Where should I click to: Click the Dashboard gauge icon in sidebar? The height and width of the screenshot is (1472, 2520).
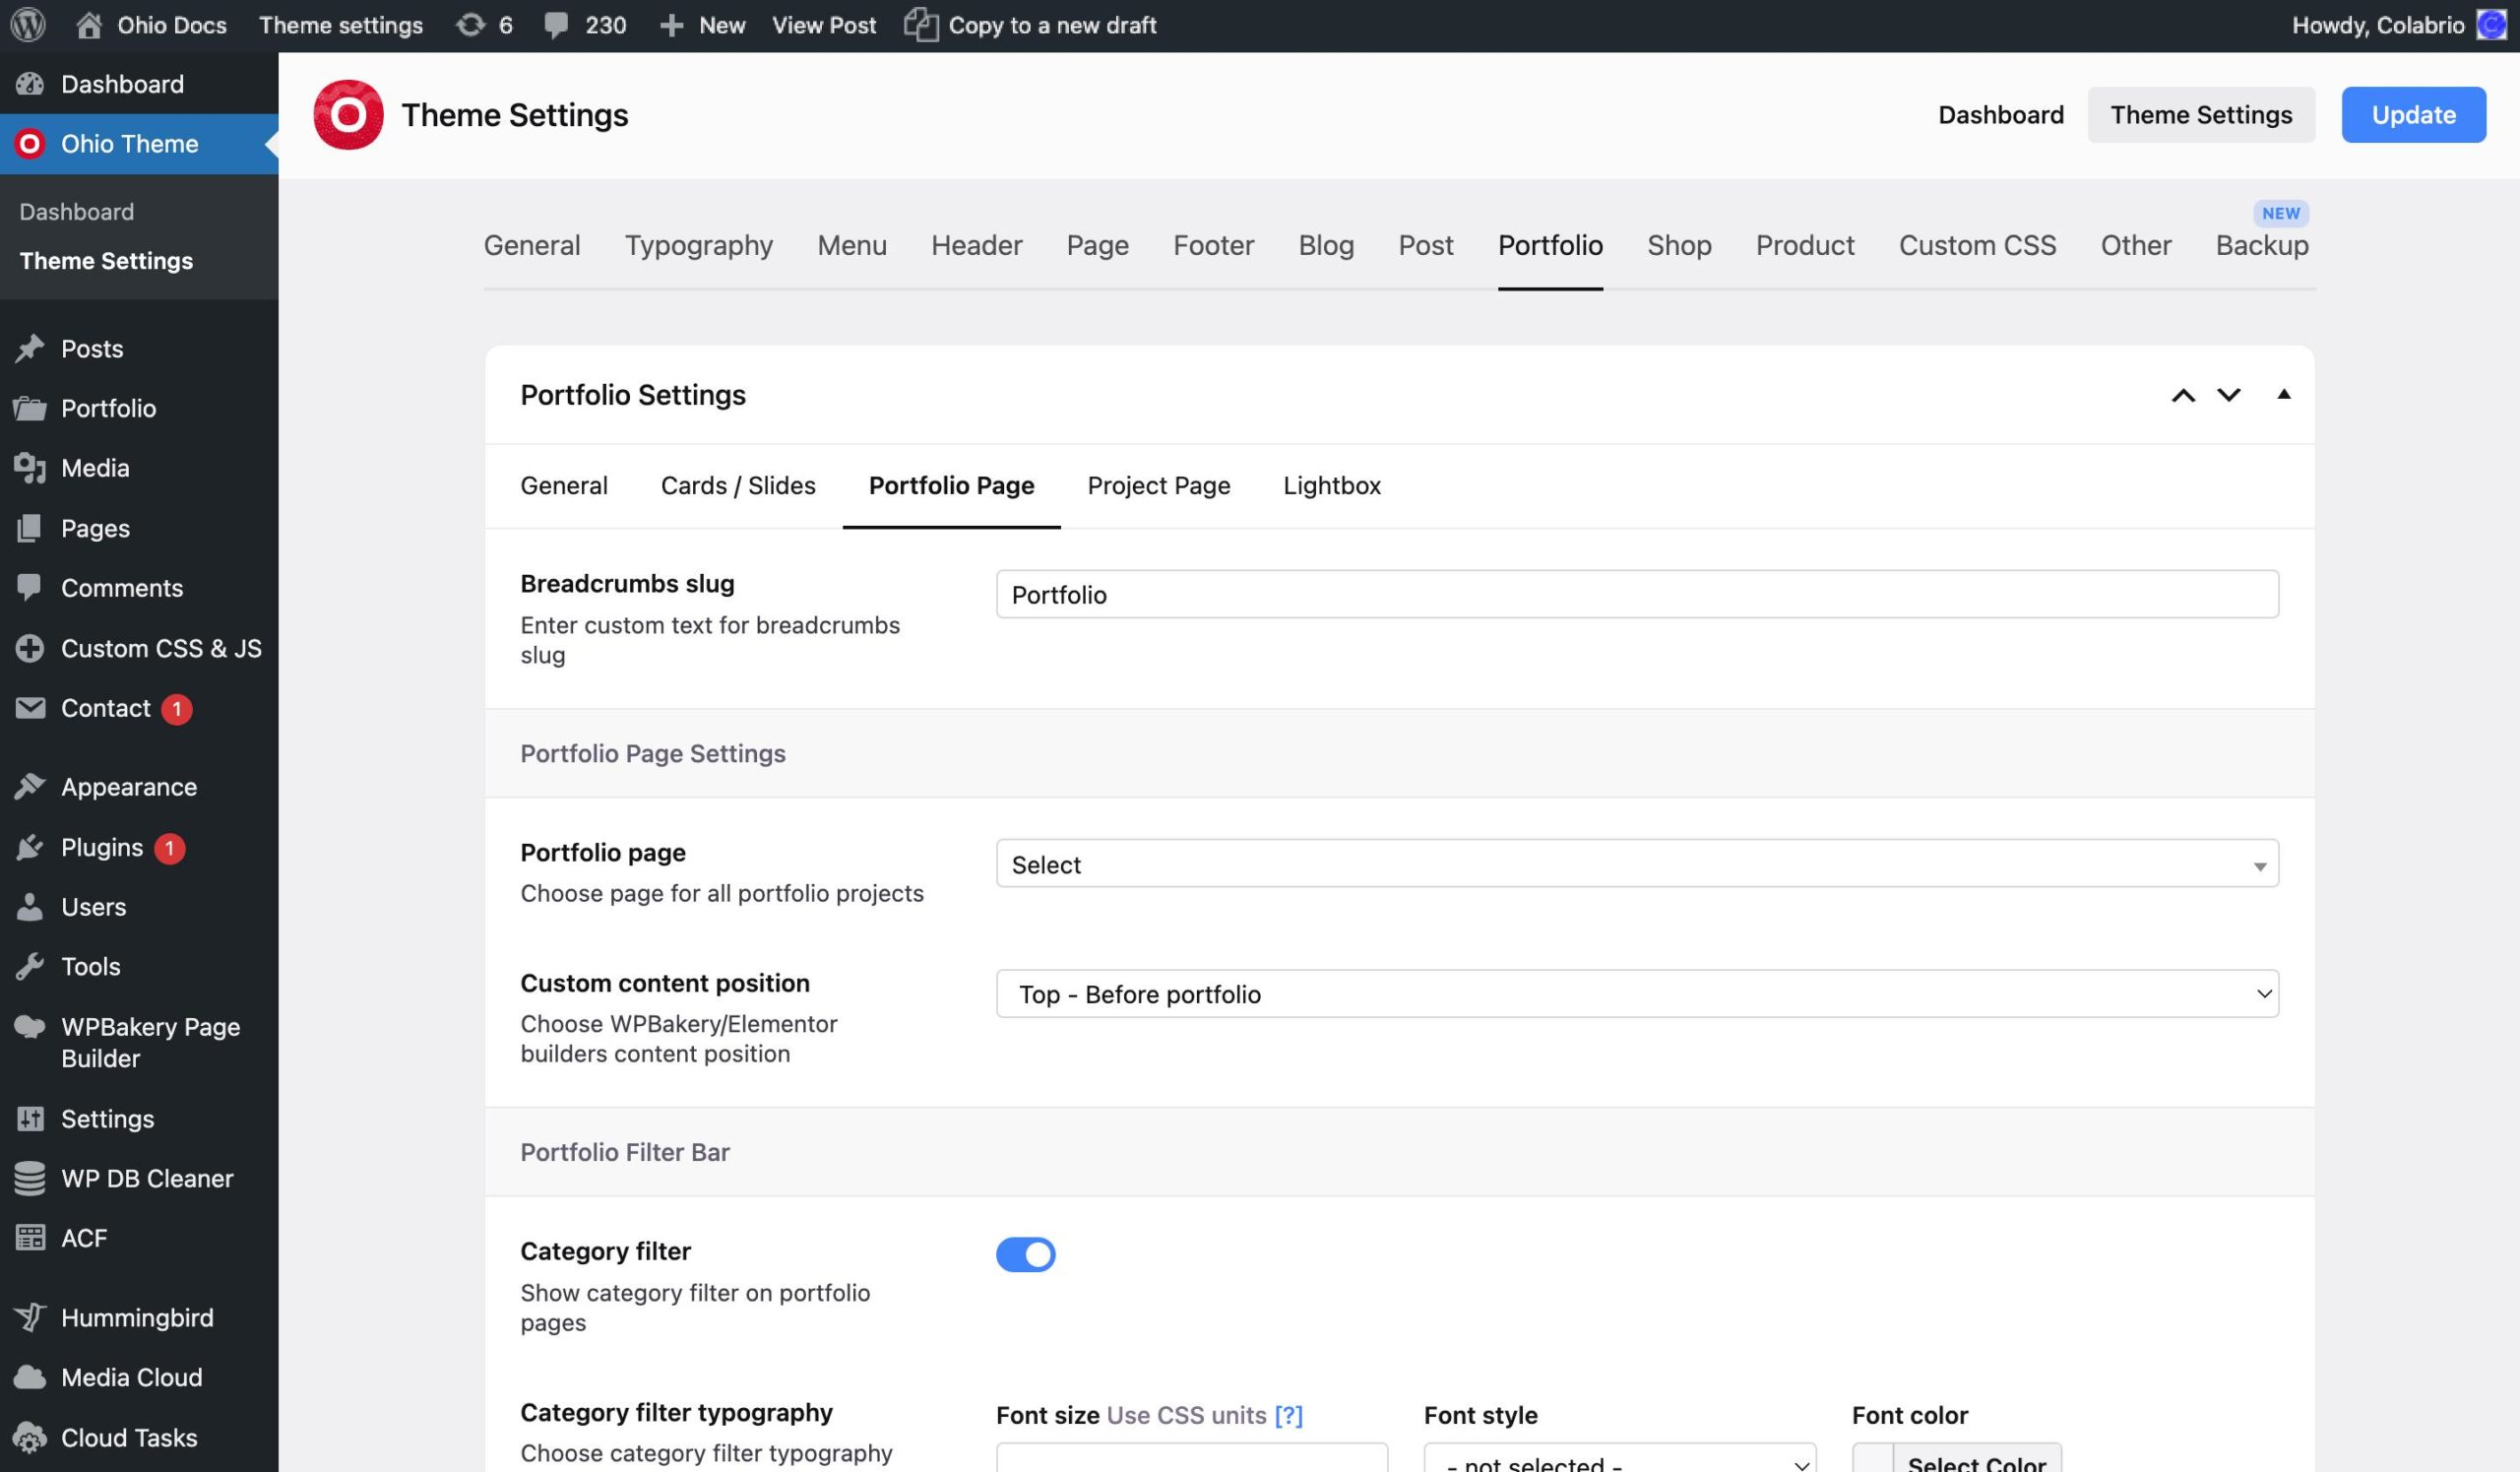[30, 84]
